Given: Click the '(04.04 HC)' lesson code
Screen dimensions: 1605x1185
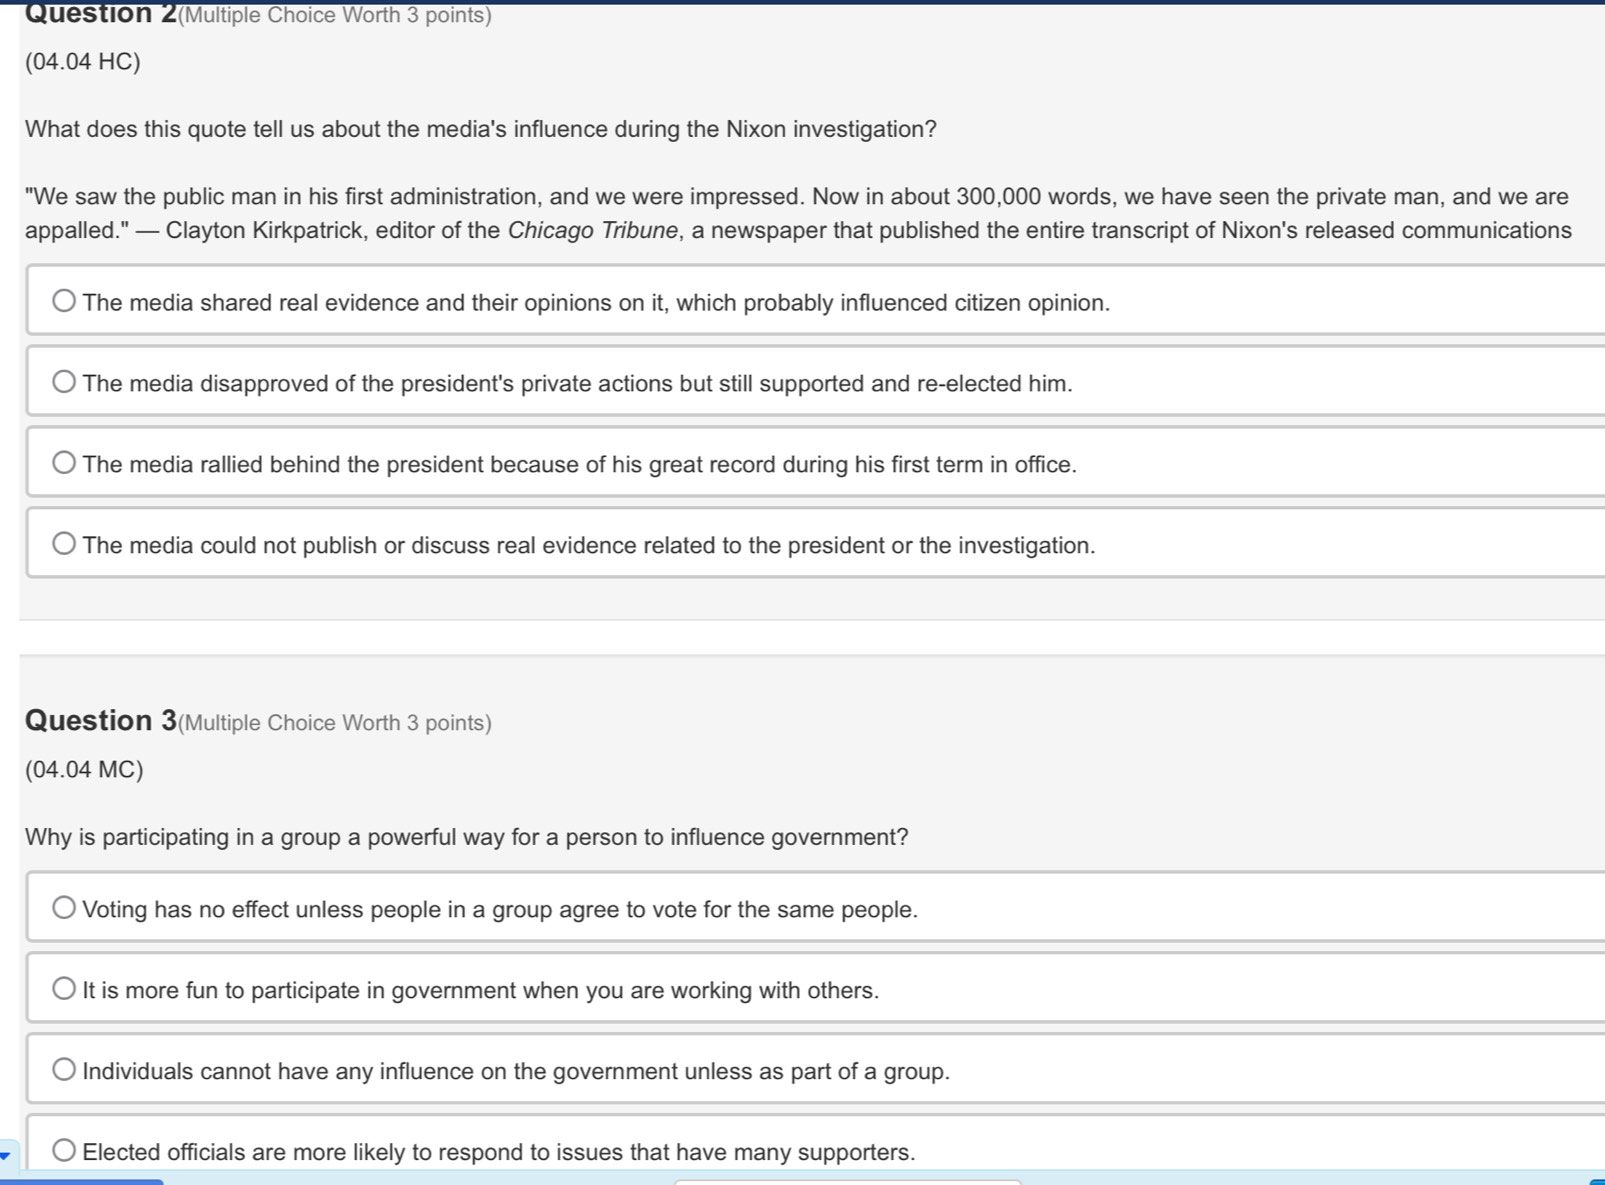Looking at the screenshot, I should tap(83, 62).
